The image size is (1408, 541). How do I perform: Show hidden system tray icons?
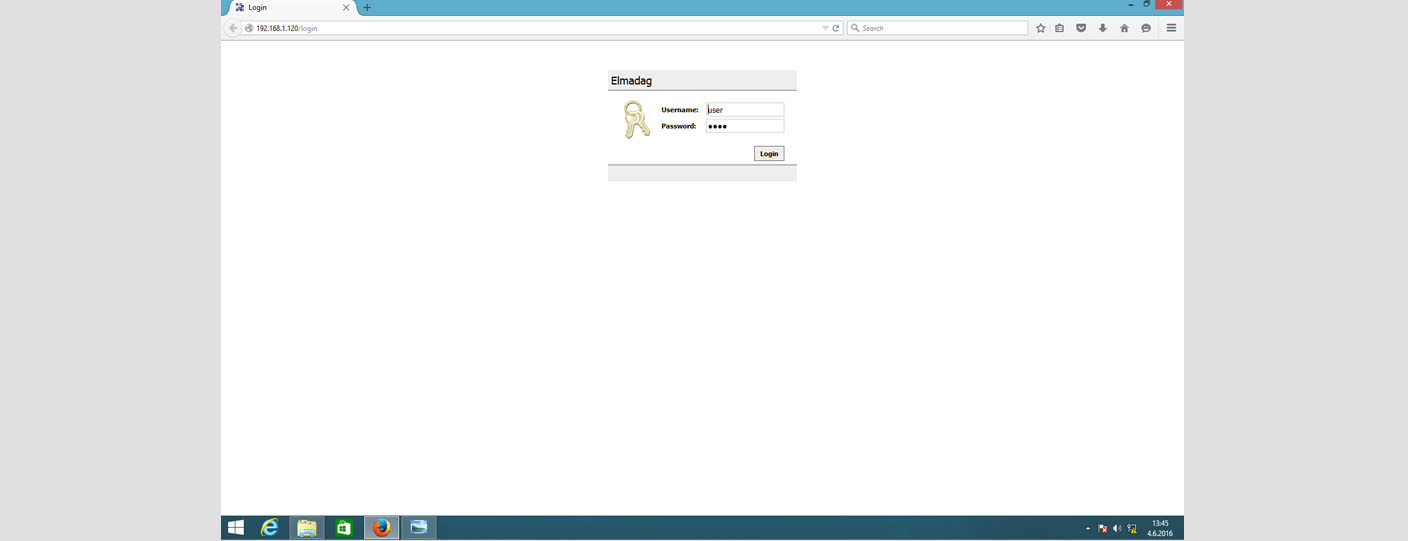tap(1088, 528)
